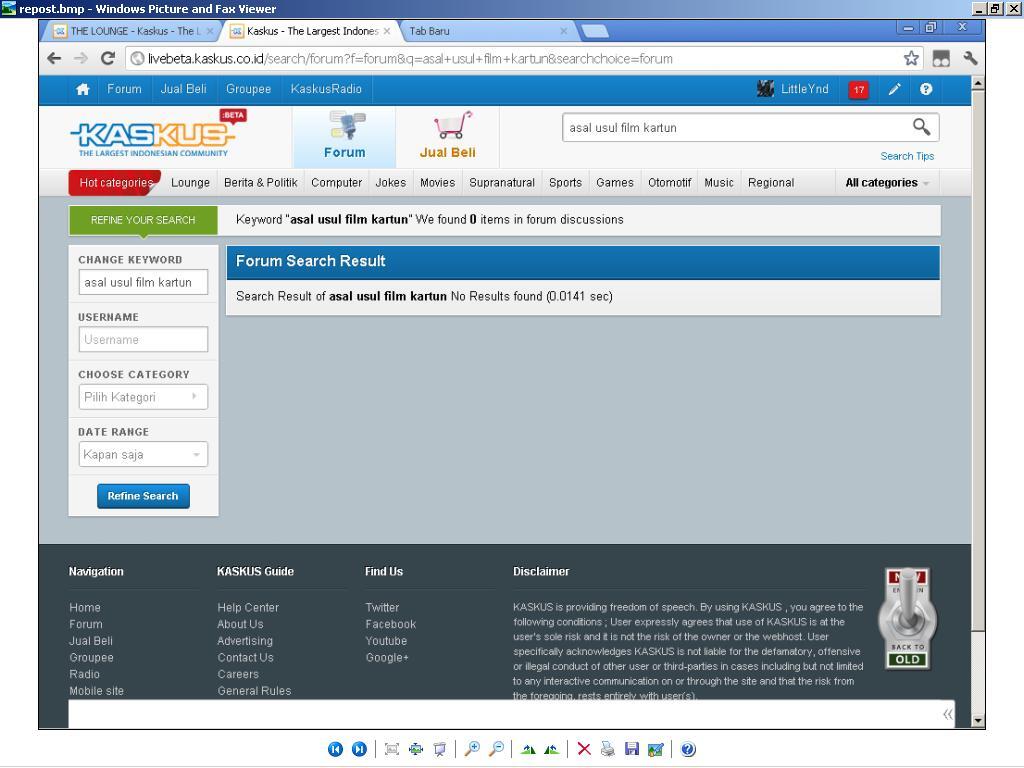
Task: Open the Kapan saja date dropdown
Action: pyautogui.click(x=143, y=455)
